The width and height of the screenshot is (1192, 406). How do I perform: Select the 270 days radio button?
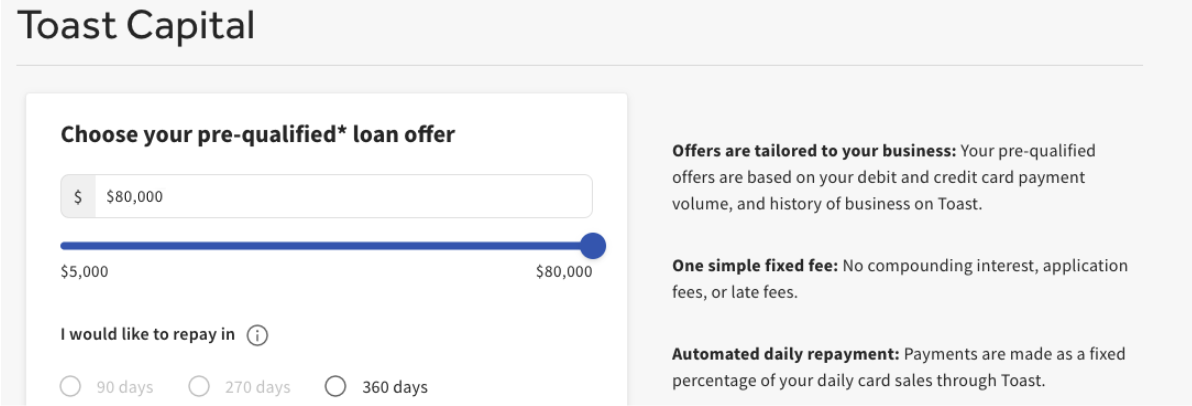pos(198,387)
